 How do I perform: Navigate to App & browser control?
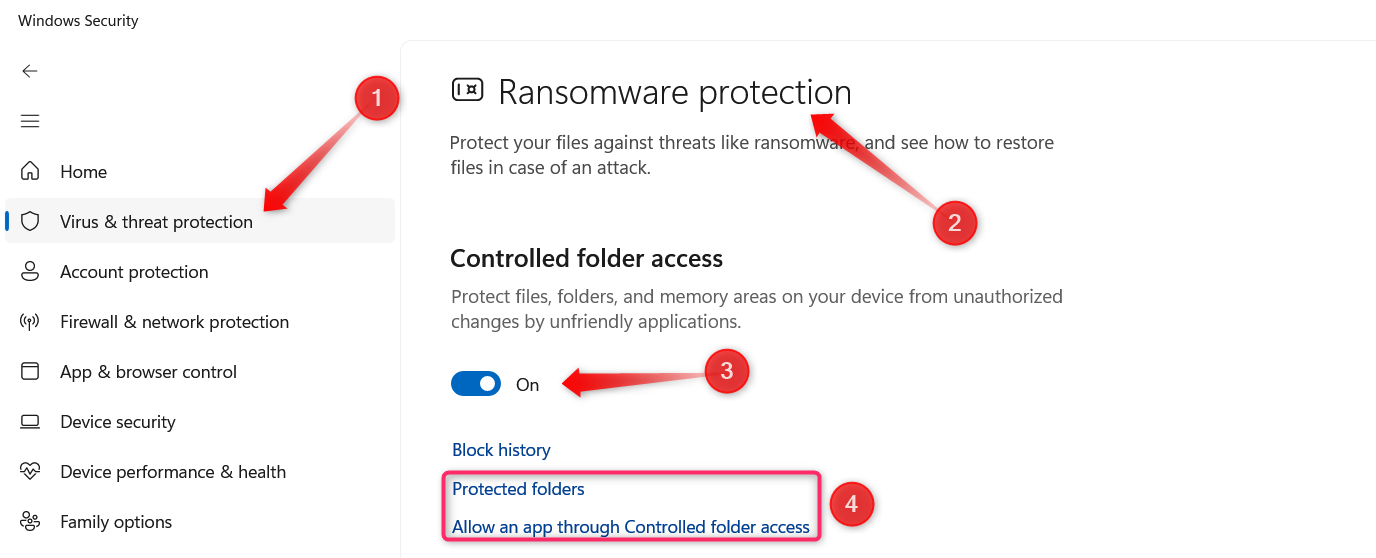pos(148,372)
